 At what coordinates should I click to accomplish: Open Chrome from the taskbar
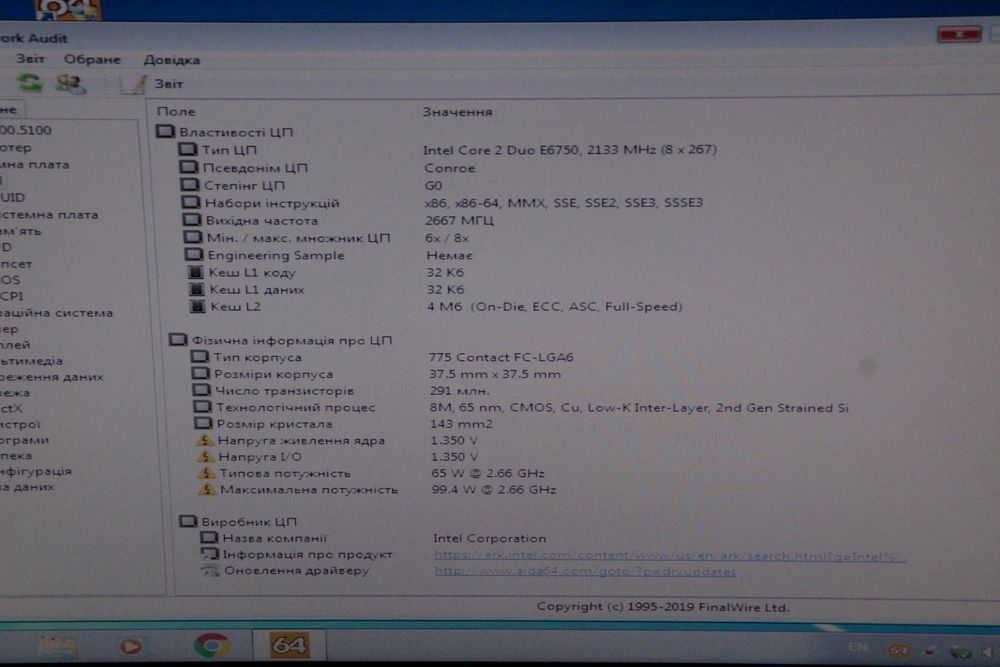[212, 645]
